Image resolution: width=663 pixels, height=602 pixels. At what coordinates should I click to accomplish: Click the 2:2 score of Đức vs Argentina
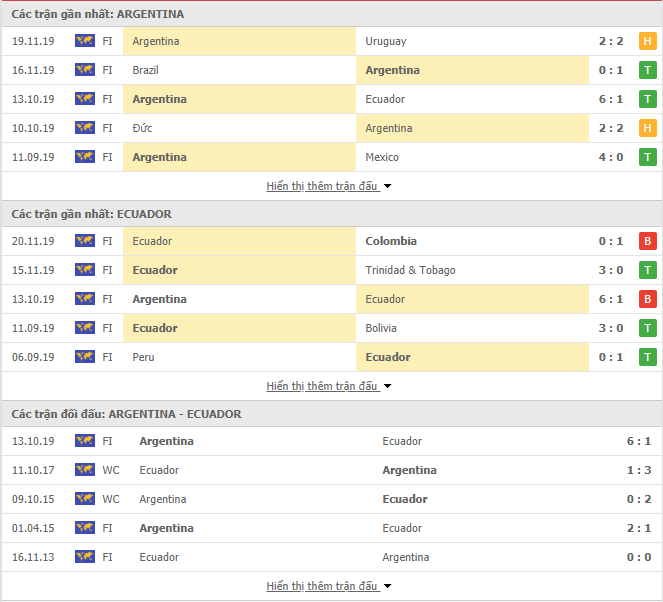coord(611,128)
